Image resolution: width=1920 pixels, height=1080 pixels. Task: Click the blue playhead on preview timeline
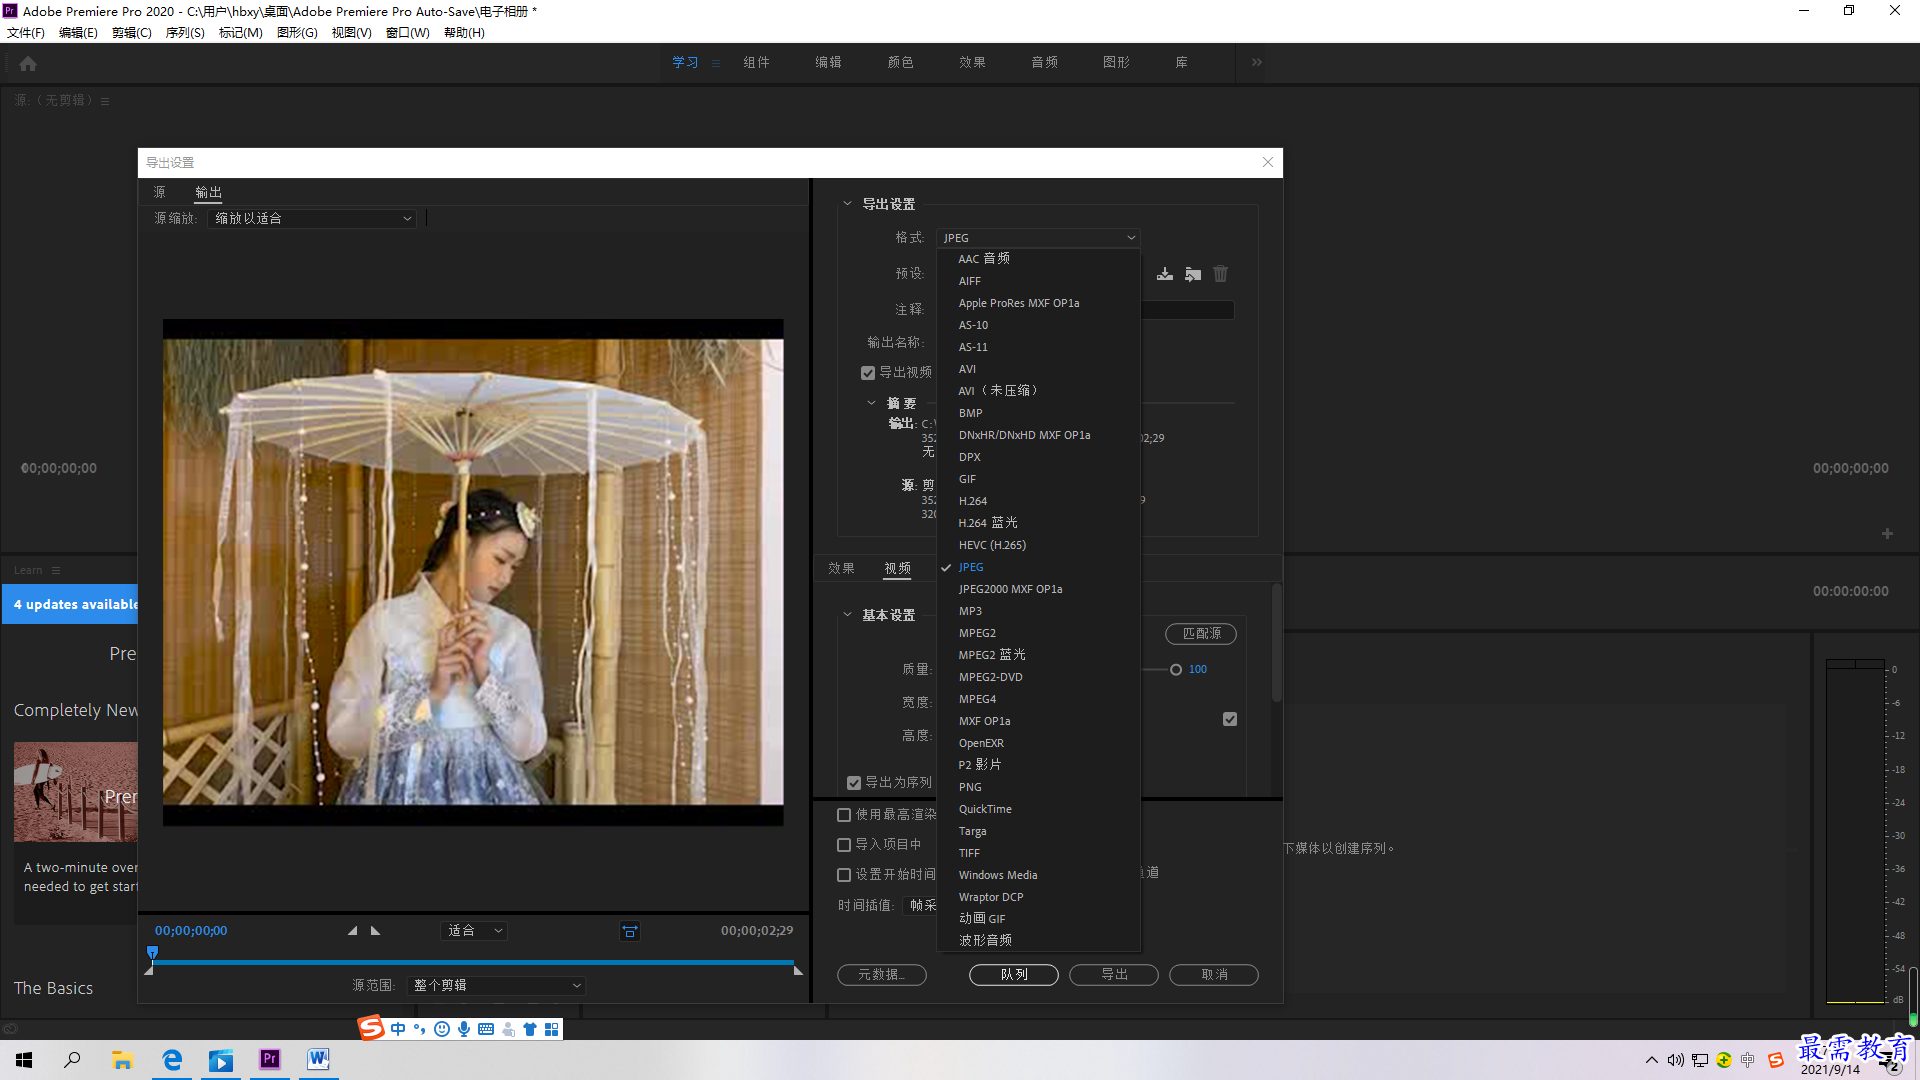coord(153,952)
